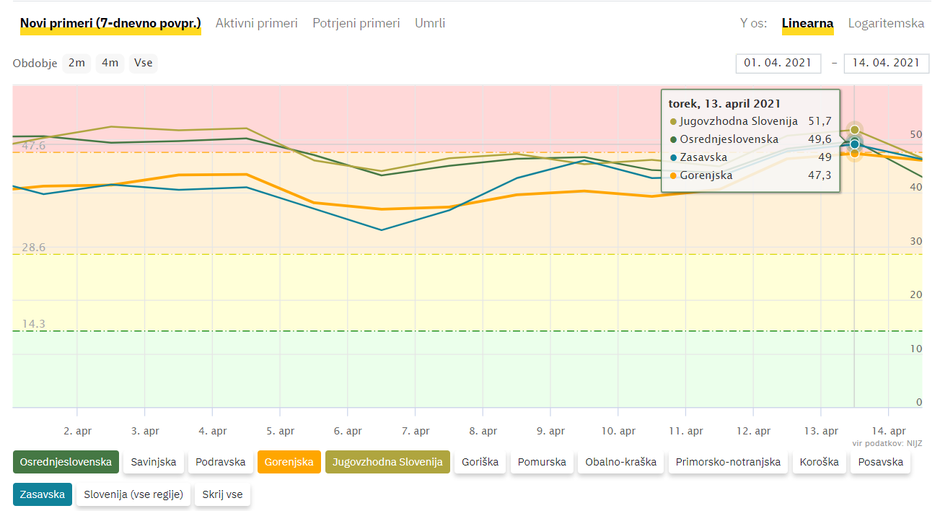Image resolution: width=940 pixels, height=511 pixels.
Task: Select the Umrli tab
Action: click(x=430, y=23)
